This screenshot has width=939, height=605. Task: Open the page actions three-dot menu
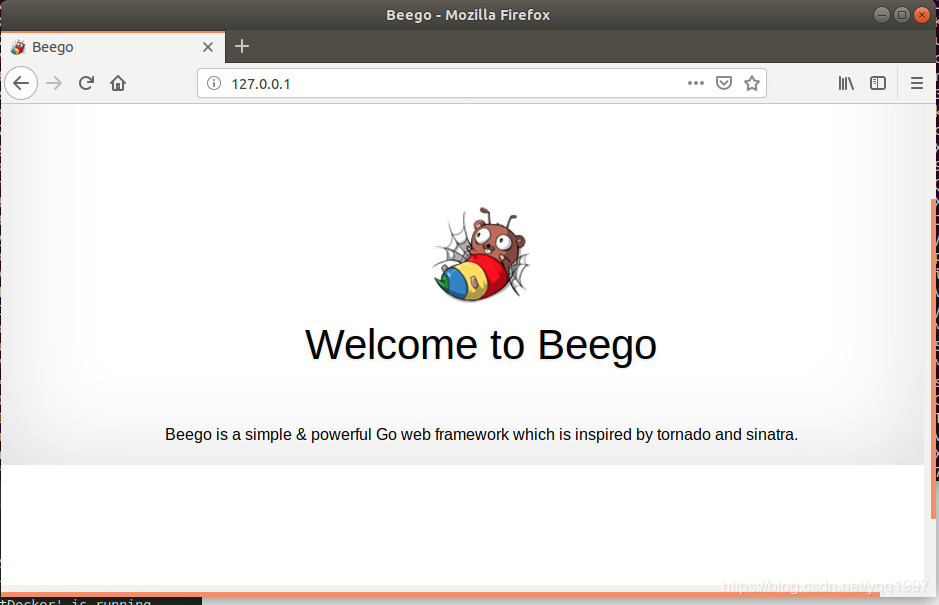696,83
